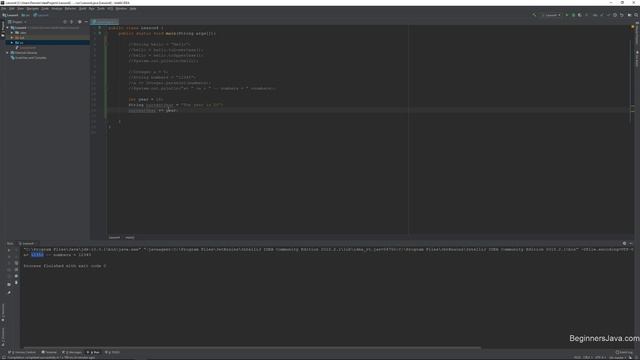Screen dimensions: 640x360
Task: Open the Code menu
Action: point(45,9)
